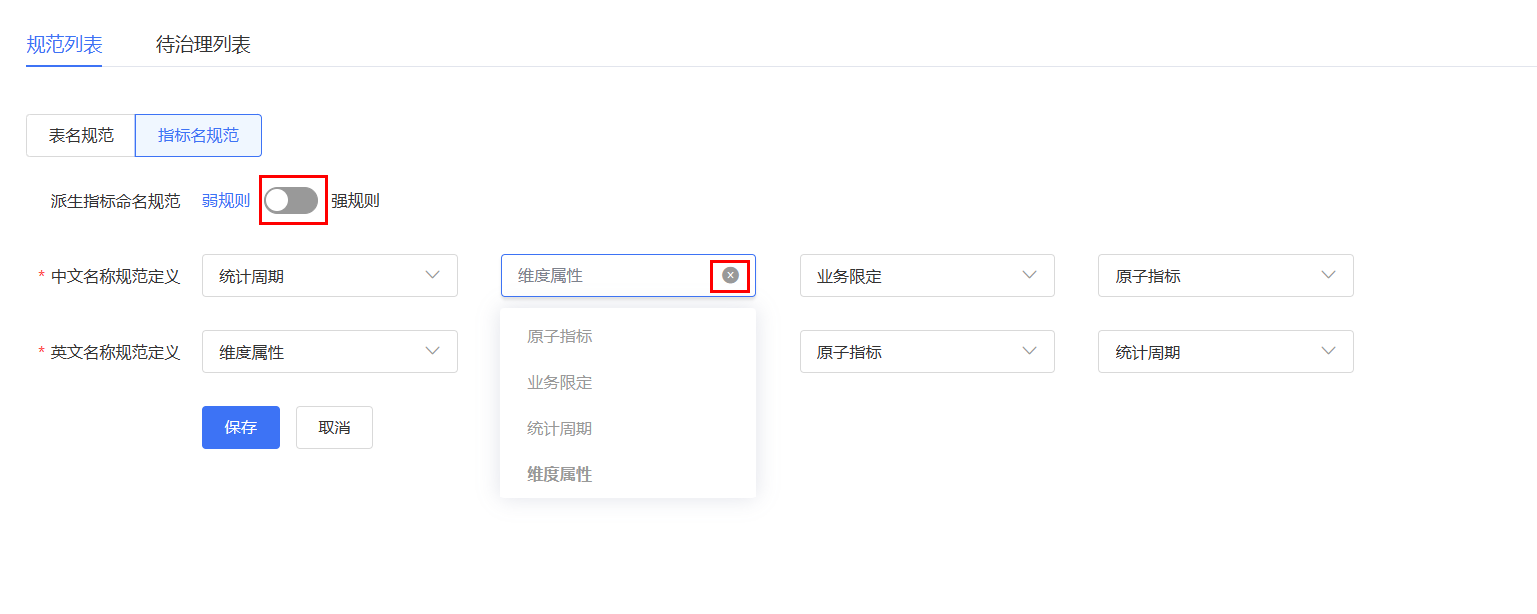Viewport: 1537px width, 614px height.
Task: Save the settings with 保存 button
Action: tap(241, 427)
